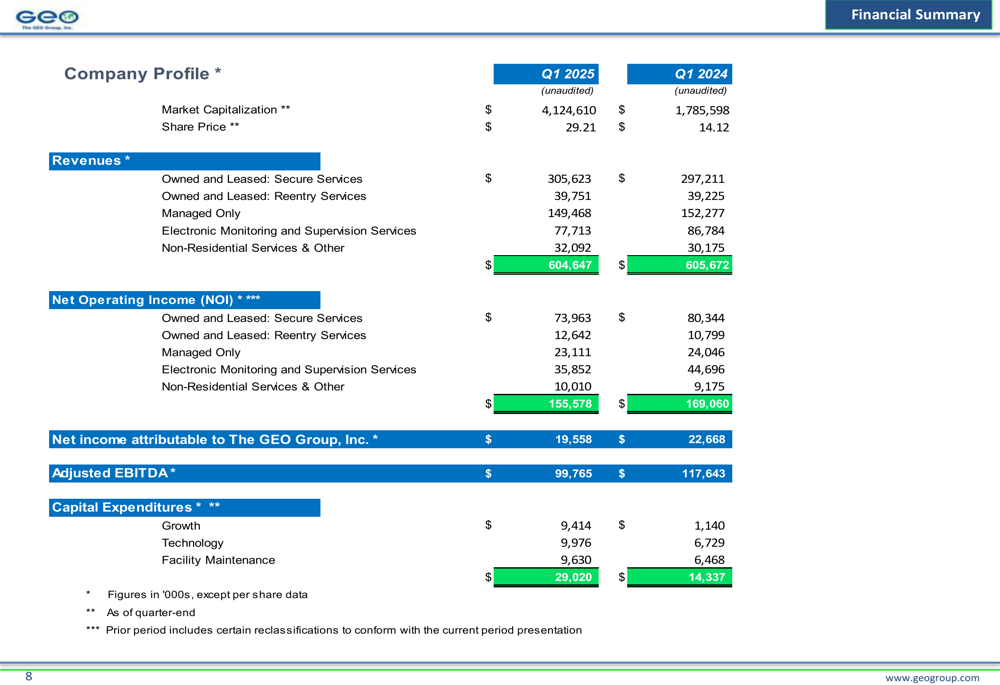Click the Revenues section header

(x=184, y=161)
